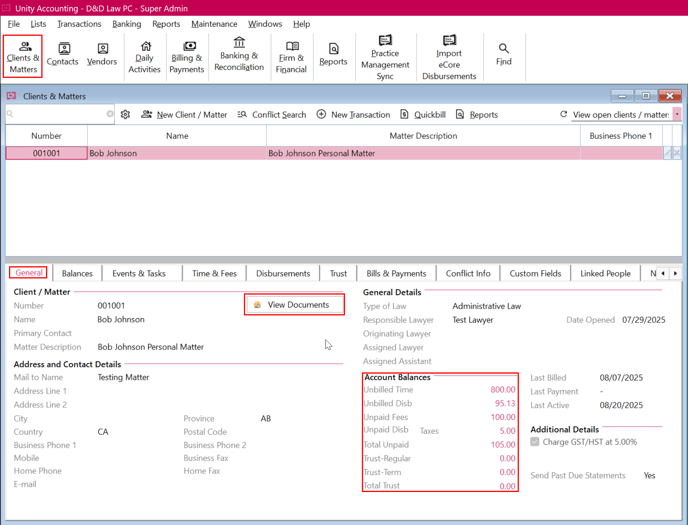This screenshot has width=688, height=525.
Task: Switch to the Bills & Payments tab
Action: 396,273
